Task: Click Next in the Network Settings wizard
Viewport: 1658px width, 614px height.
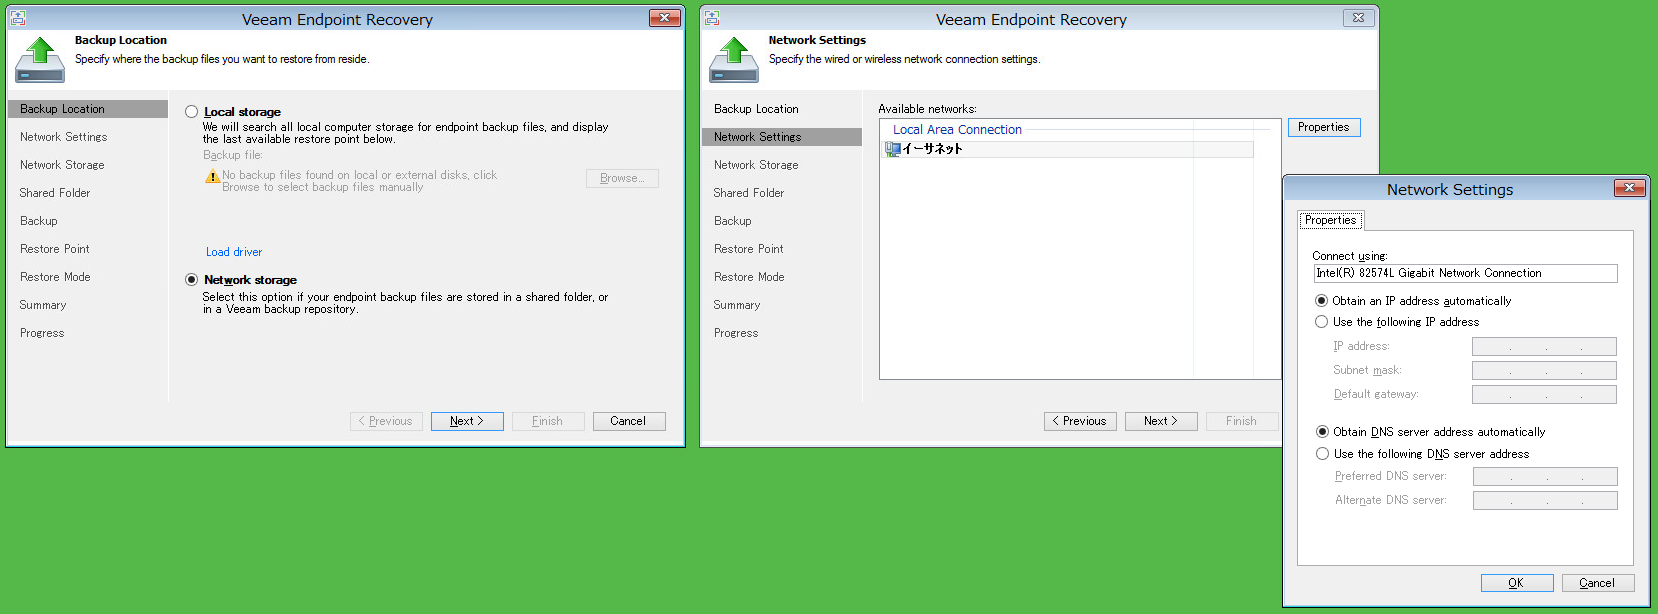Action: pyautogui.click(x=1161, y=421)
